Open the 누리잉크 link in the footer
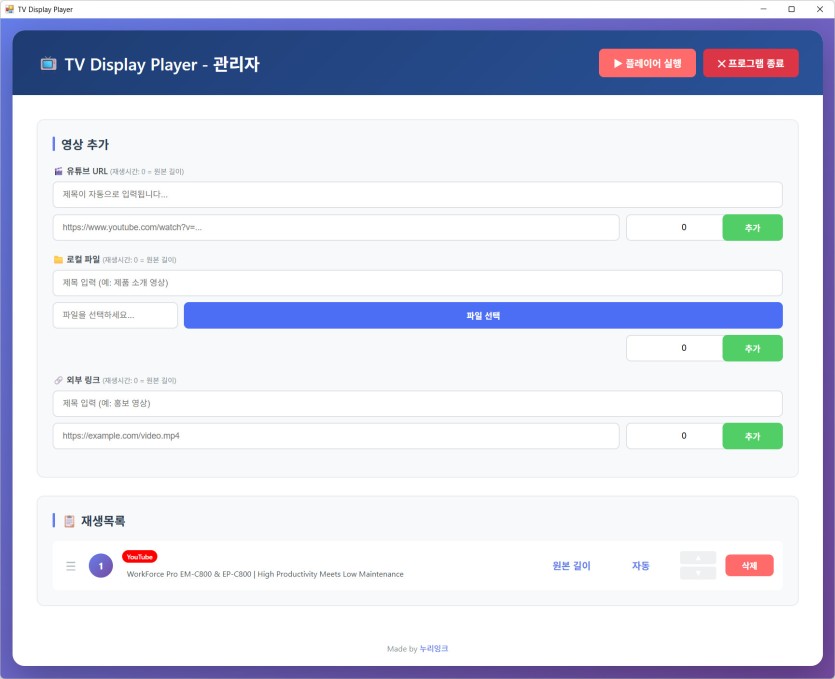The image size is (835, 679). point(434,649)
